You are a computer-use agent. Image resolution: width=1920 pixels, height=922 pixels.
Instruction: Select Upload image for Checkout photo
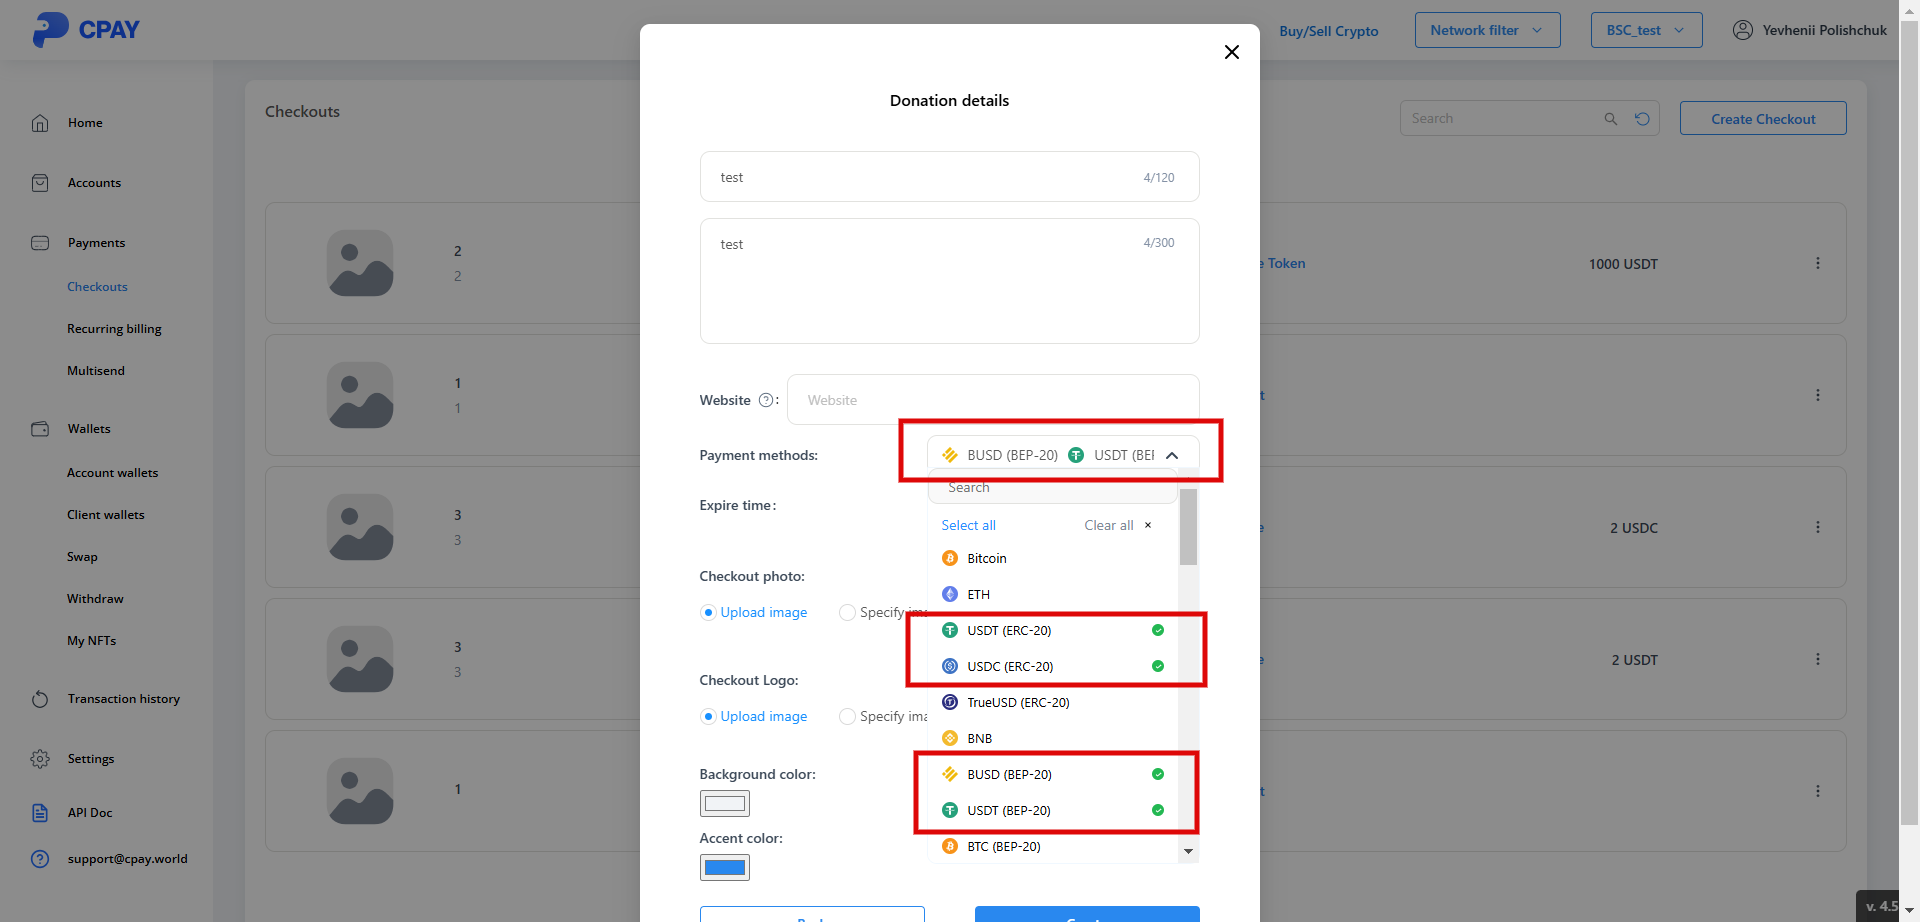pos(709,612)
